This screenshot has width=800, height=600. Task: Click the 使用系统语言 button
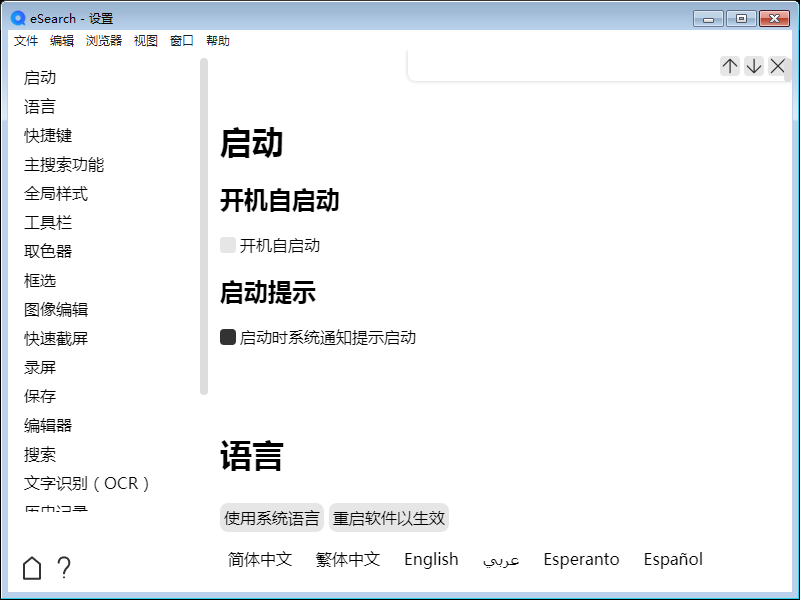click(x=269, y=517)
